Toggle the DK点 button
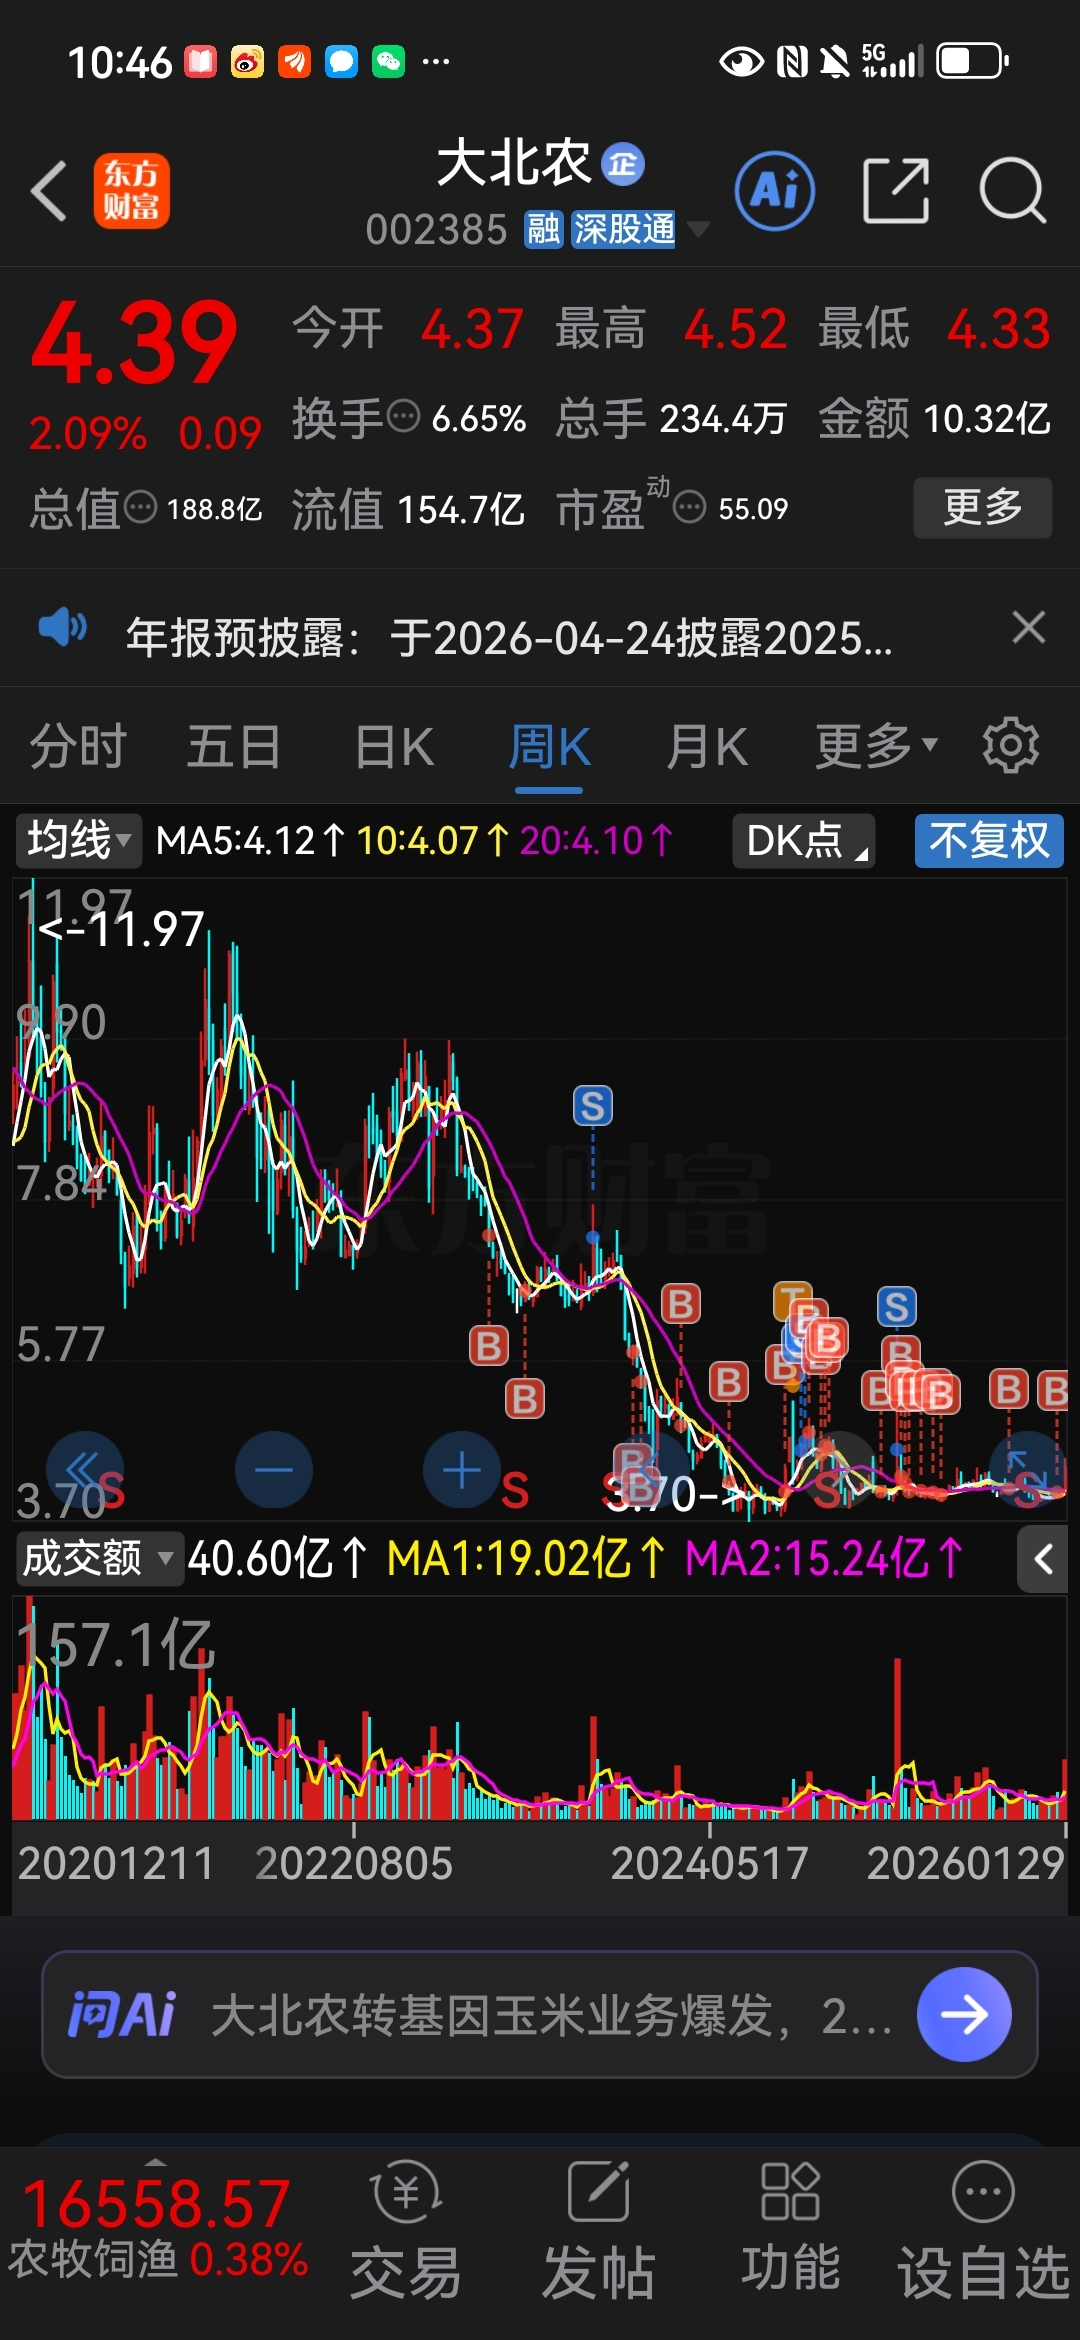Screen dimensions: 1080x2340 (804, 840)
